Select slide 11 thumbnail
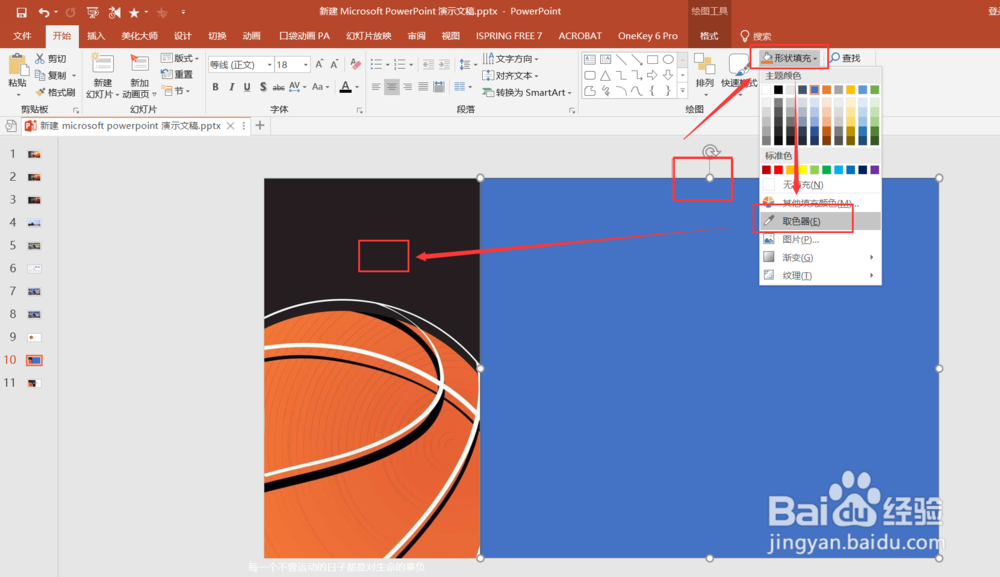 pos(34,383)
